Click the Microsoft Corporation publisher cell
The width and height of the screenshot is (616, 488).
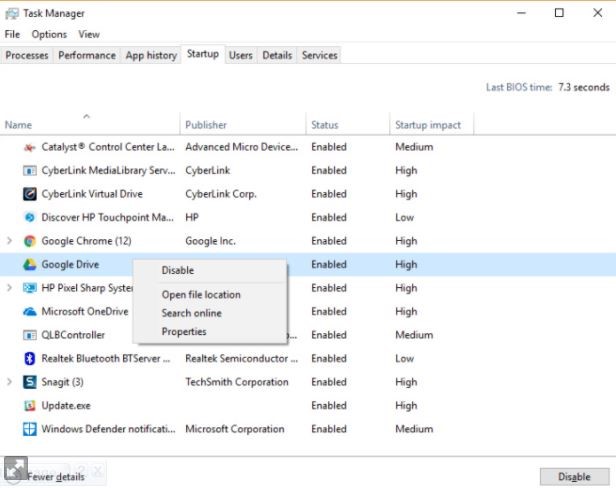pos(235,429)
